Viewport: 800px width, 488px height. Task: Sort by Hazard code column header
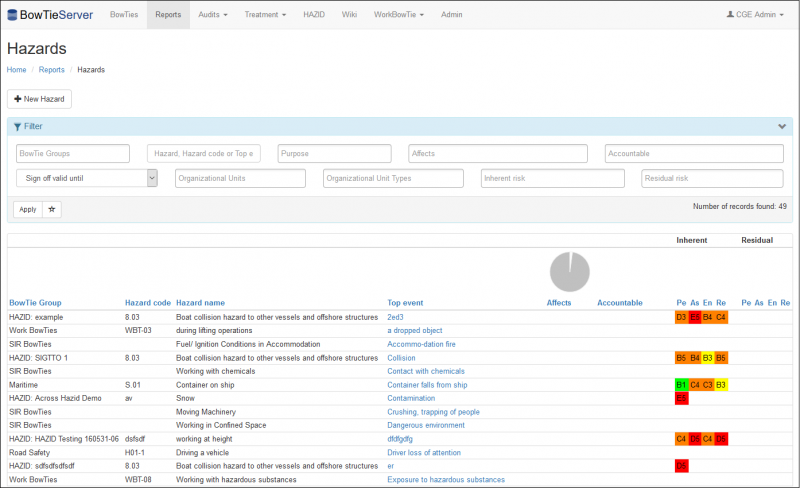point(147,302)
